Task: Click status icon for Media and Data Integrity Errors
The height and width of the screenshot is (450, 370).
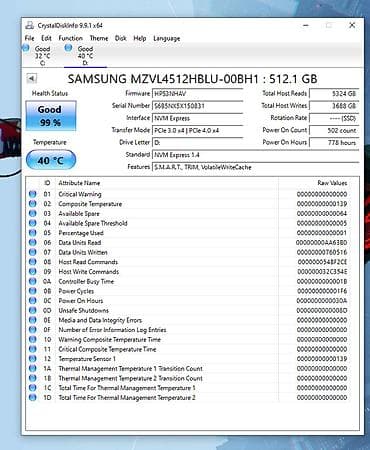Action: tap(32, 320)
